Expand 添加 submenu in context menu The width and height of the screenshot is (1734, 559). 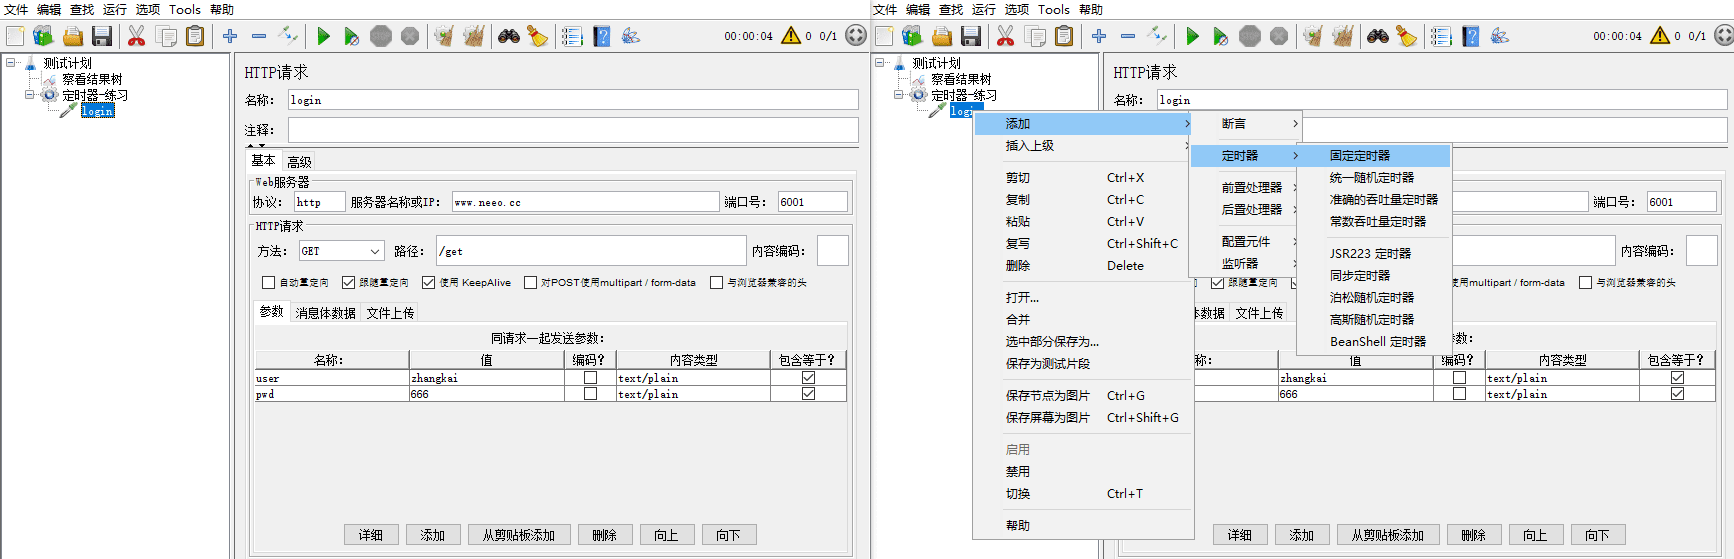[1083, 124]
